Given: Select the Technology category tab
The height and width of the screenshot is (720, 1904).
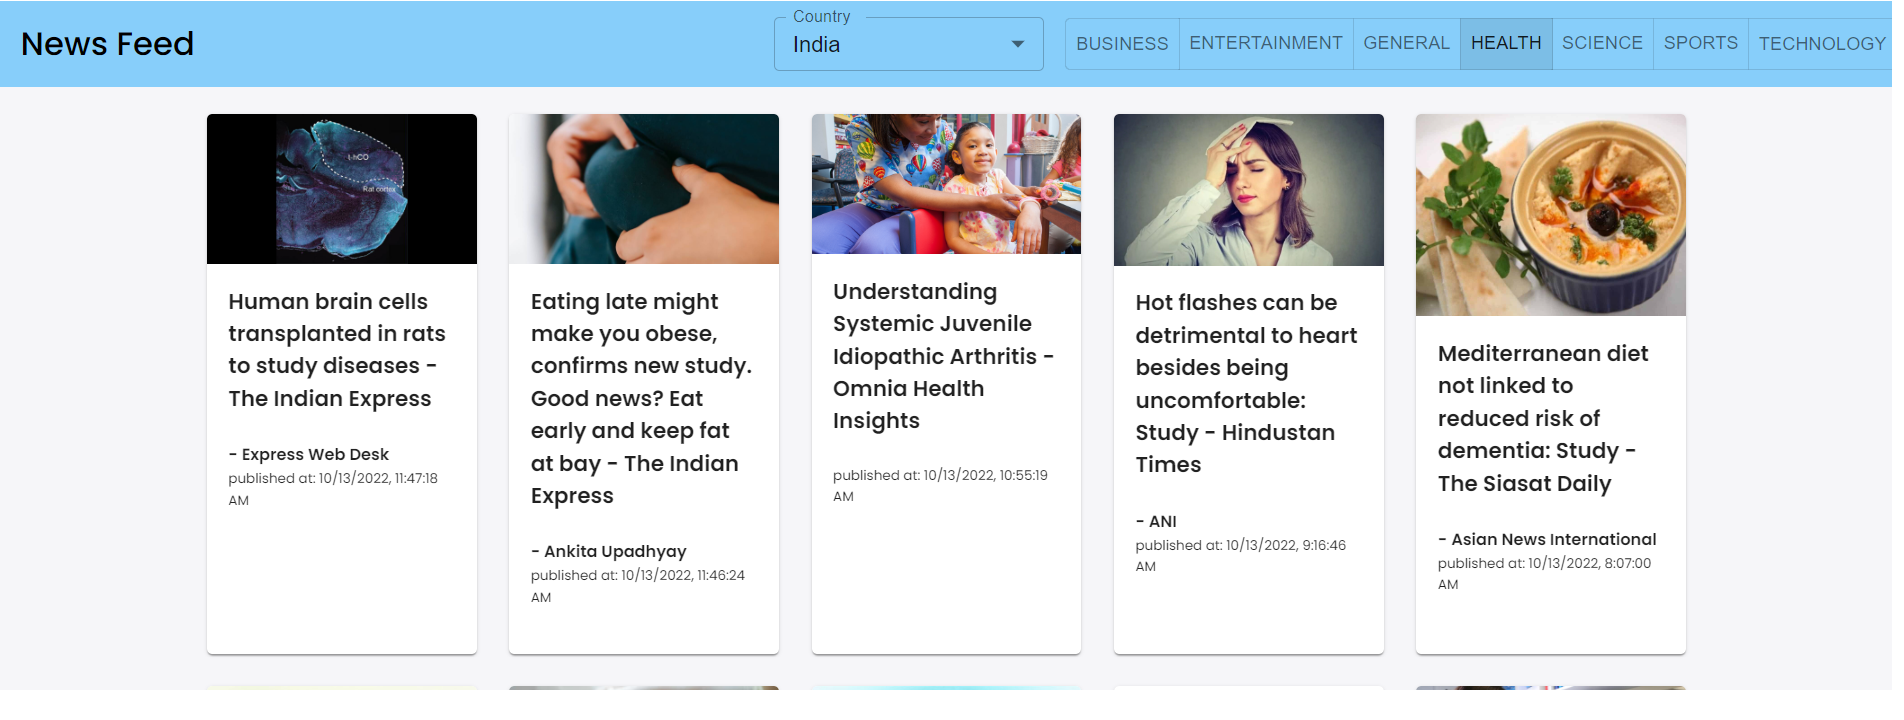Looking at the screenshot, I should tap(1820, 44).
